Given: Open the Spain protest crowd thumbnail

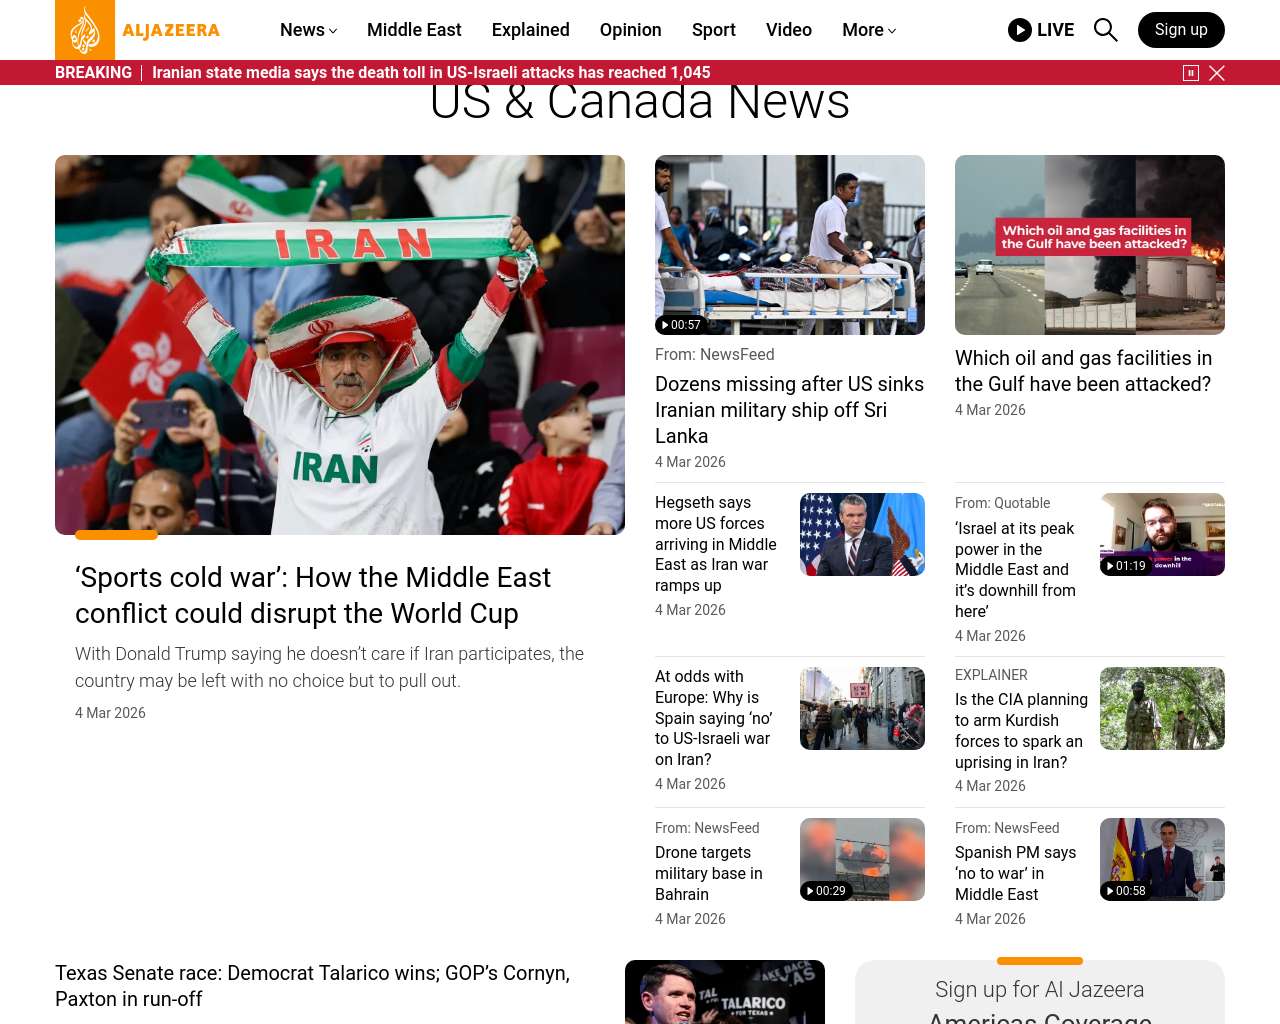Looking at the screenshot, I should pyautogui.click(x=862, y=708).
